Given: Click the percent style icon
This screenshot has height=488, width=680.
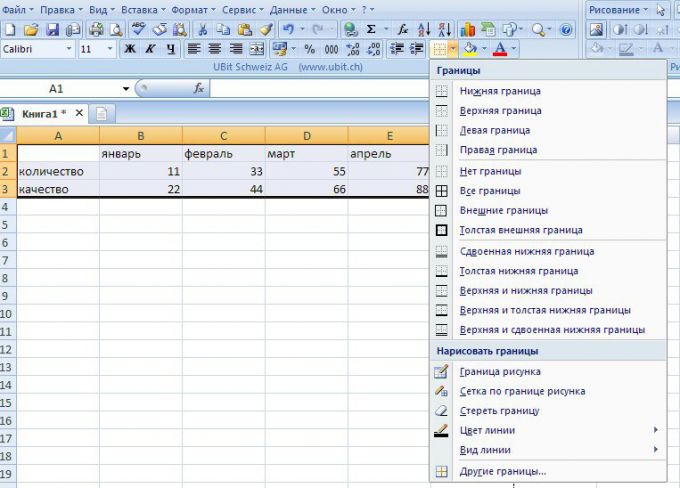Looking at the screenshot, I should tap(308, 49).
